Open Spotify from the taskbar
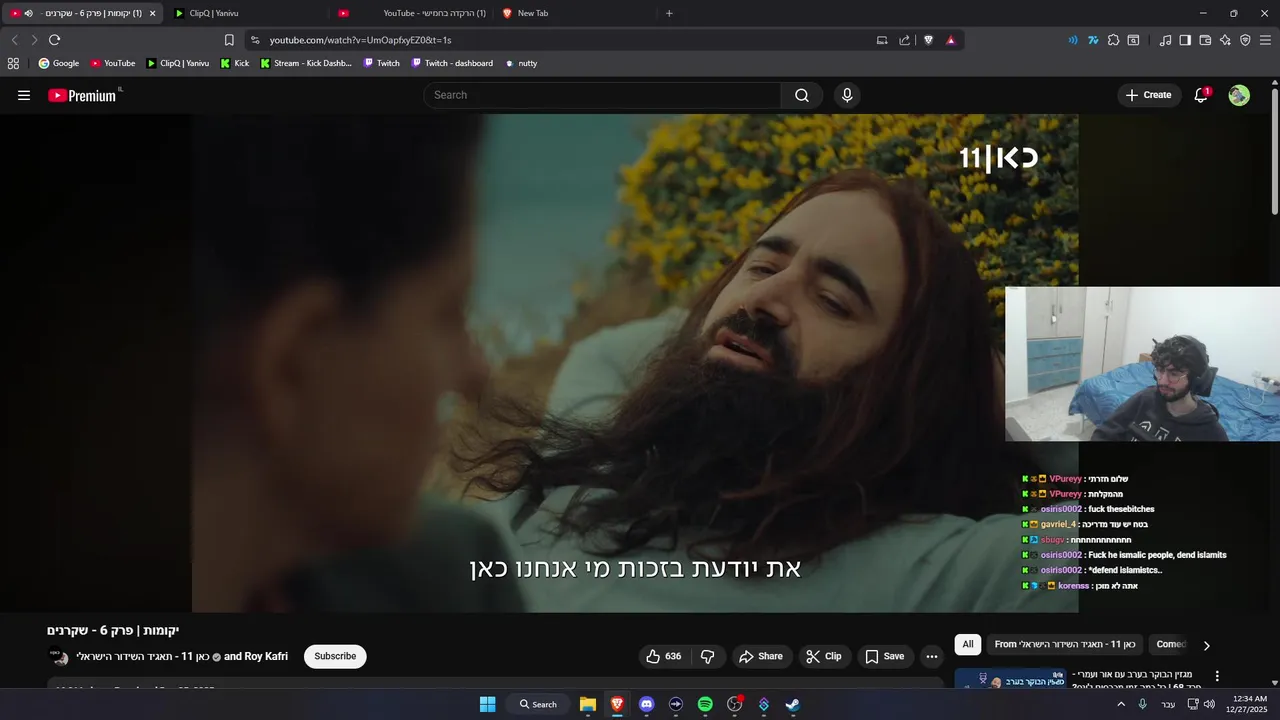Viewport: 1280px width, 720px height. 705,704
